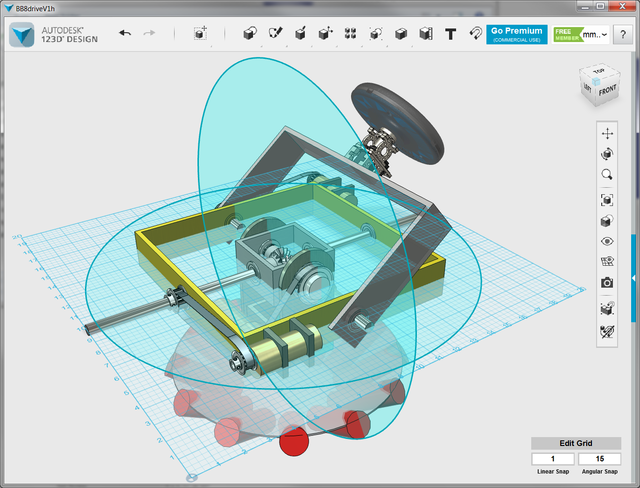Expand the side panel arrow on right edge
This screenshot has height=488, width=640.
click(x=633, y=278)
